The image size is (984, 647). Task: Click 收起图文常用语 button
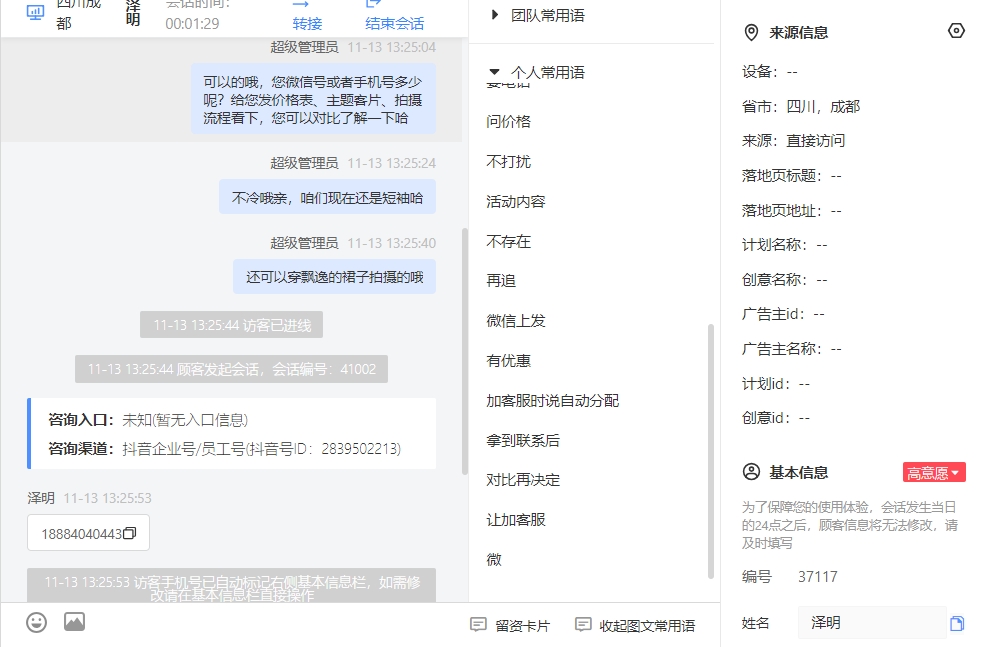[635, 625]
